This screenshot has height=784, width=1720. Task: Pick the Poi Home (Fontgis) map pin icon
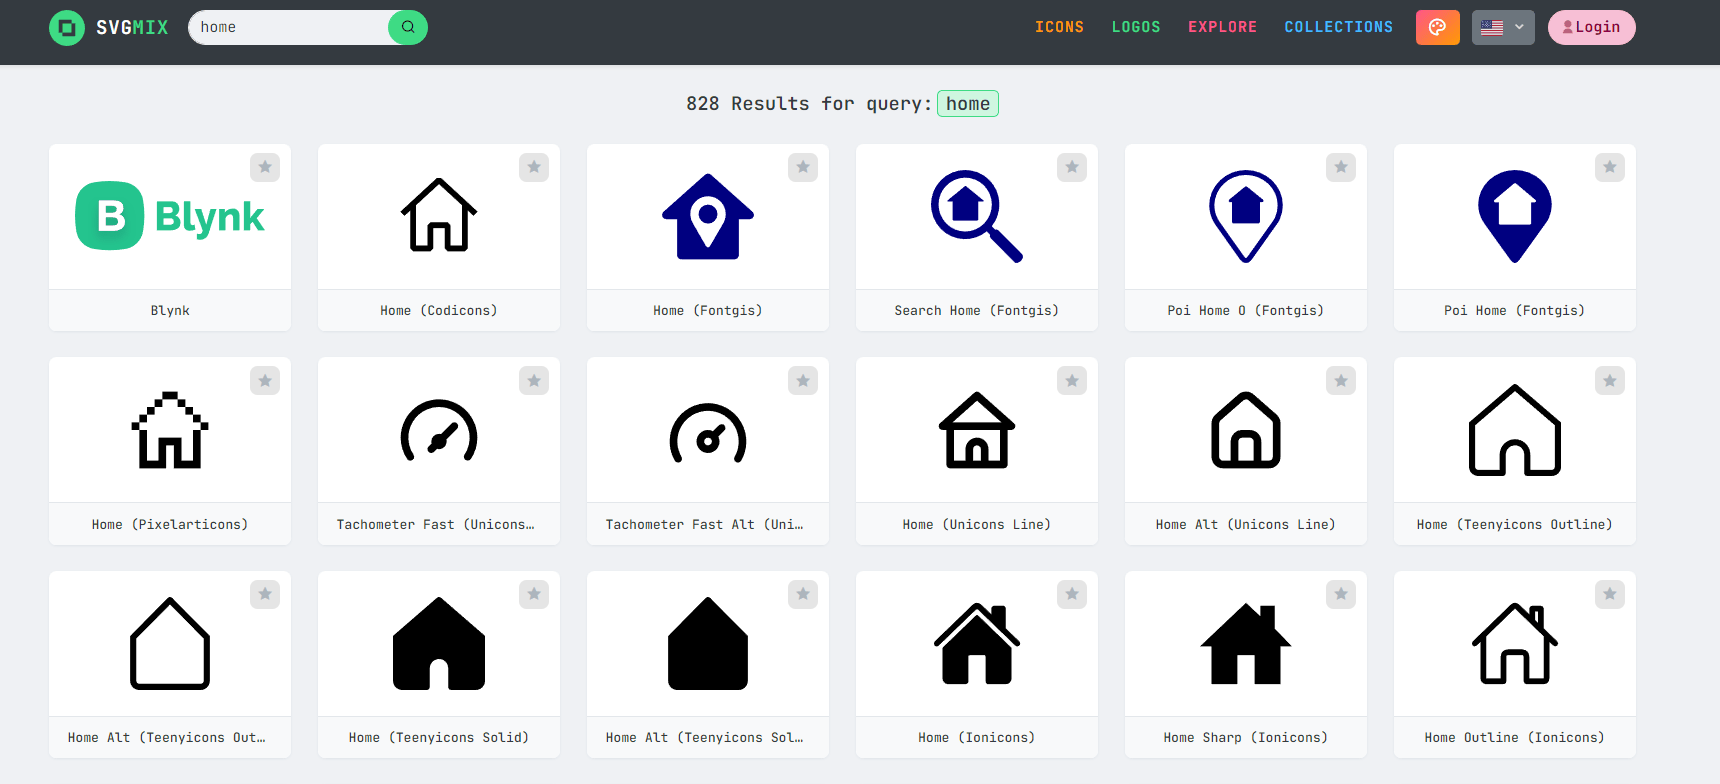pyautogui.click(x=1514, y=216)
